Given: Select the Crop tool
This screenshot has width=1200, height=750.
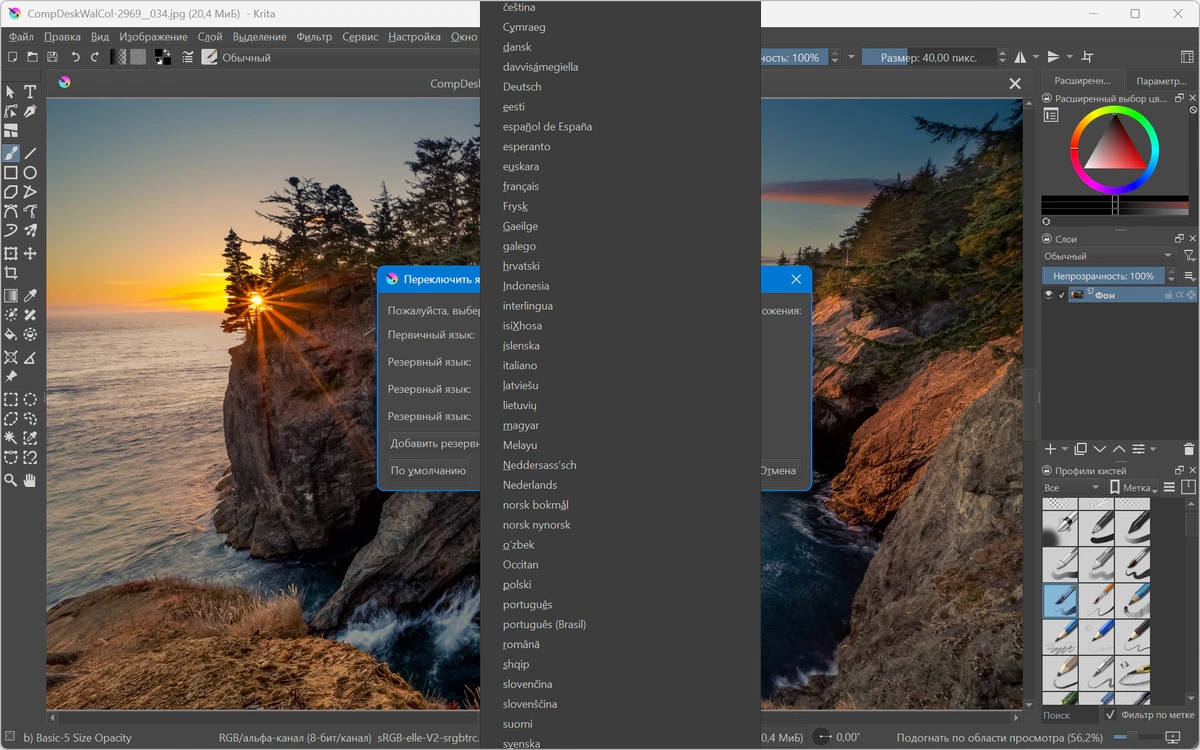Looking at the screenshot, I should tap(11, 273).
